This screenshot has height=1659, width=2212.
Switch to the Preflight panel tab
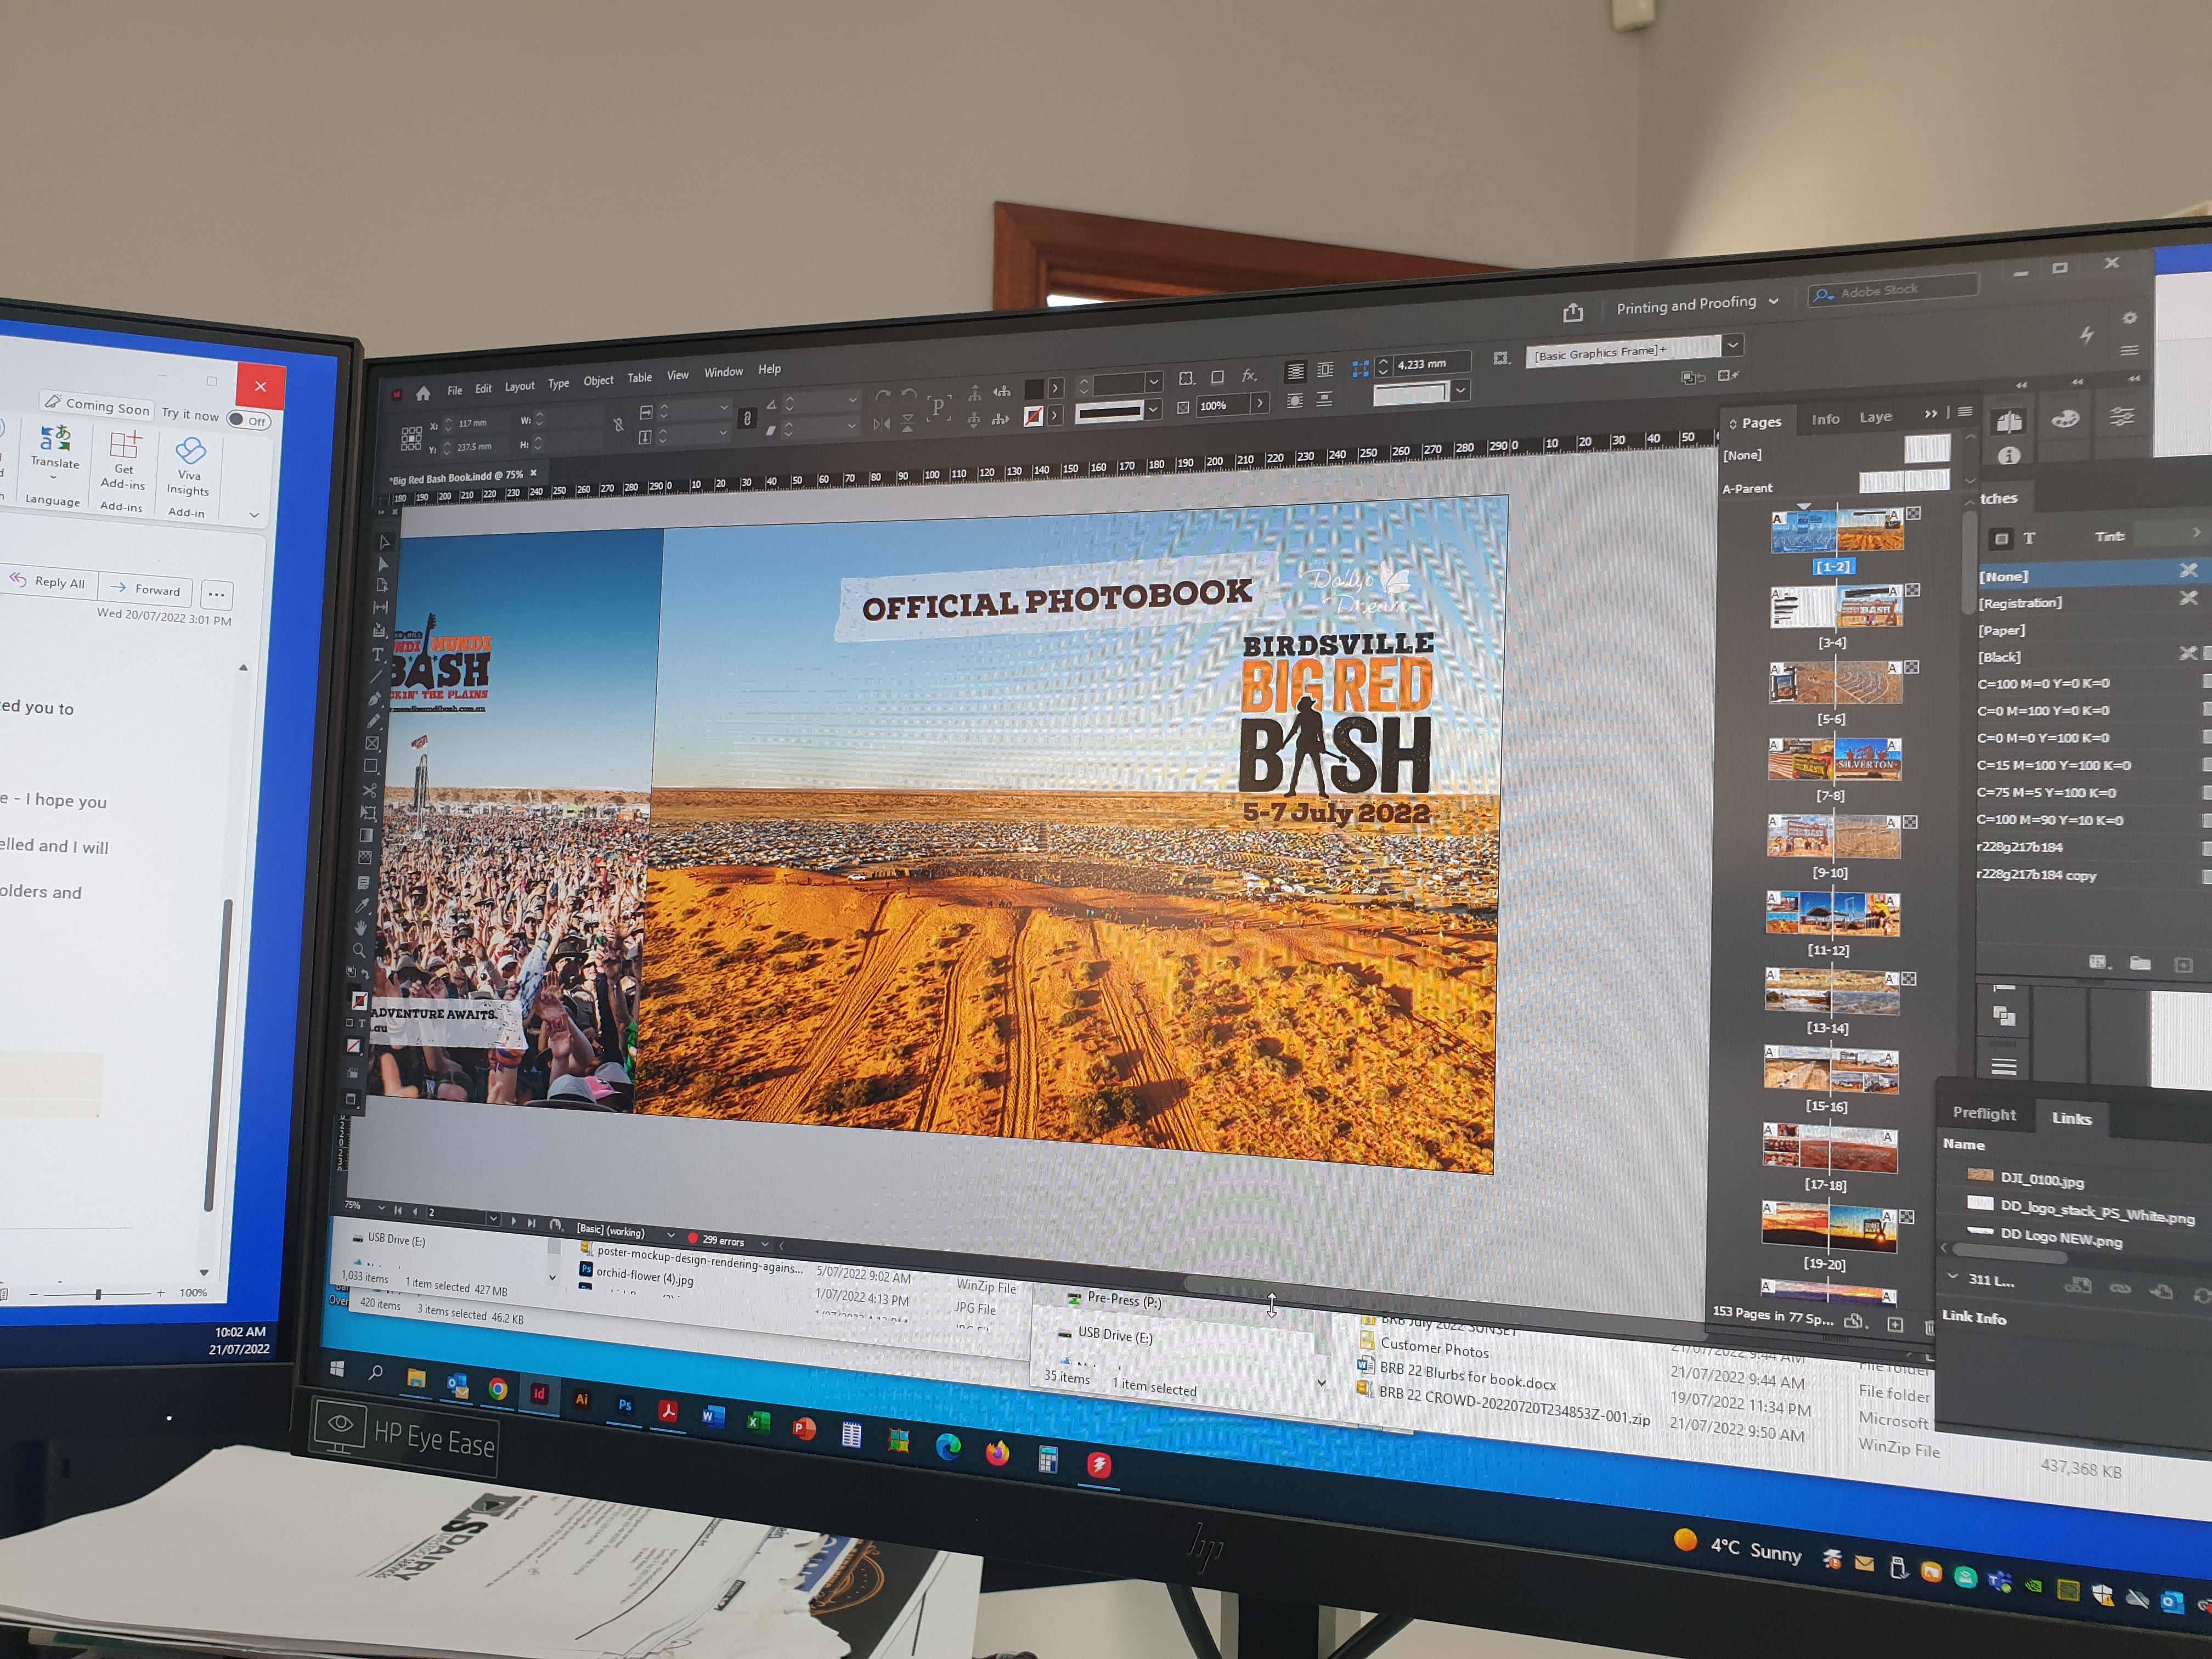(x=1984, y=1113)
